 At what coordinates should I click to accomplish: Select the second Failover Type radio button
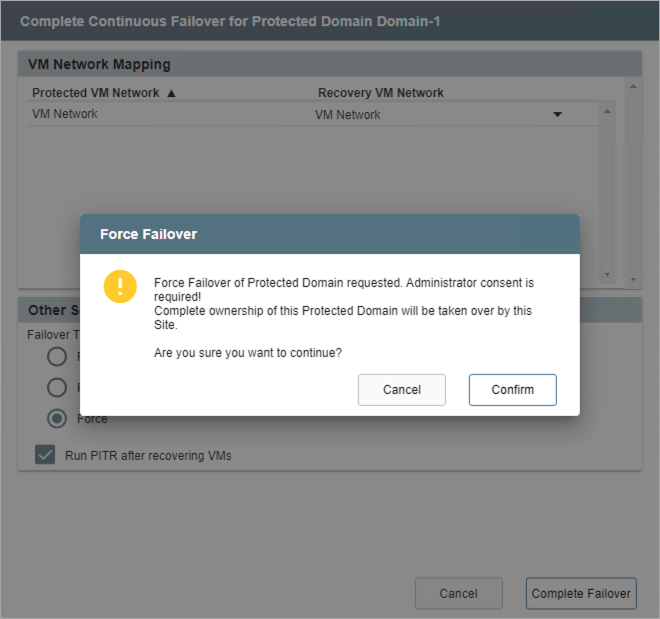click(57, 387)
